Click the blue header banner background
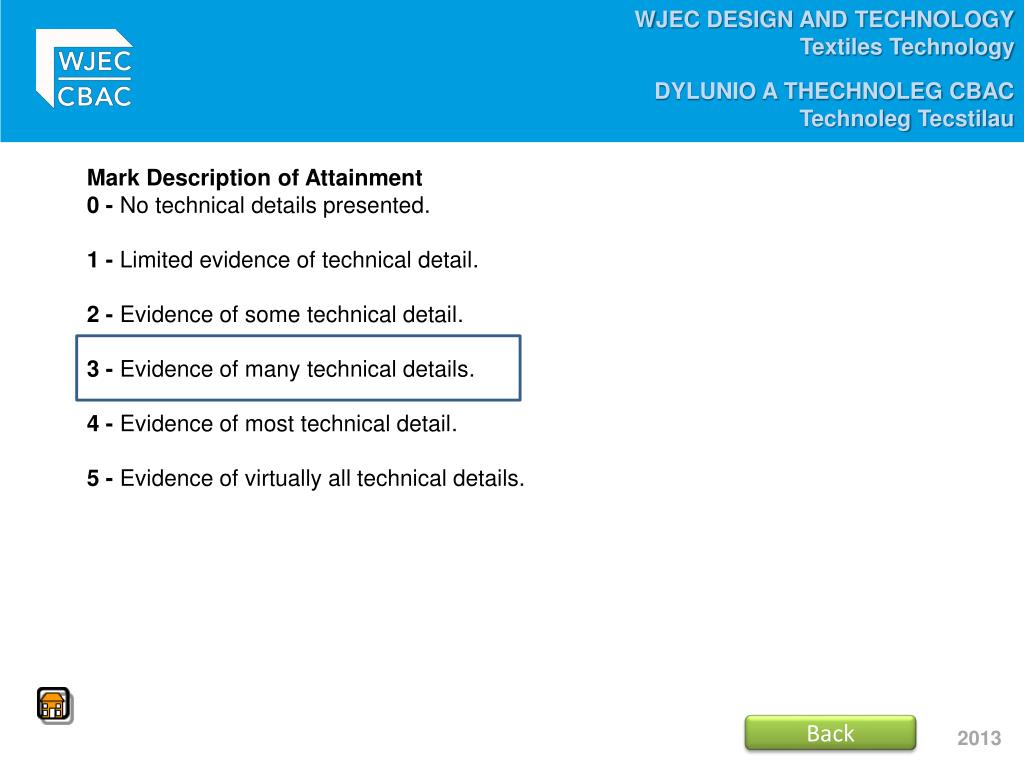The width and height of the screenshot is (1024, 768). point(392,71)
